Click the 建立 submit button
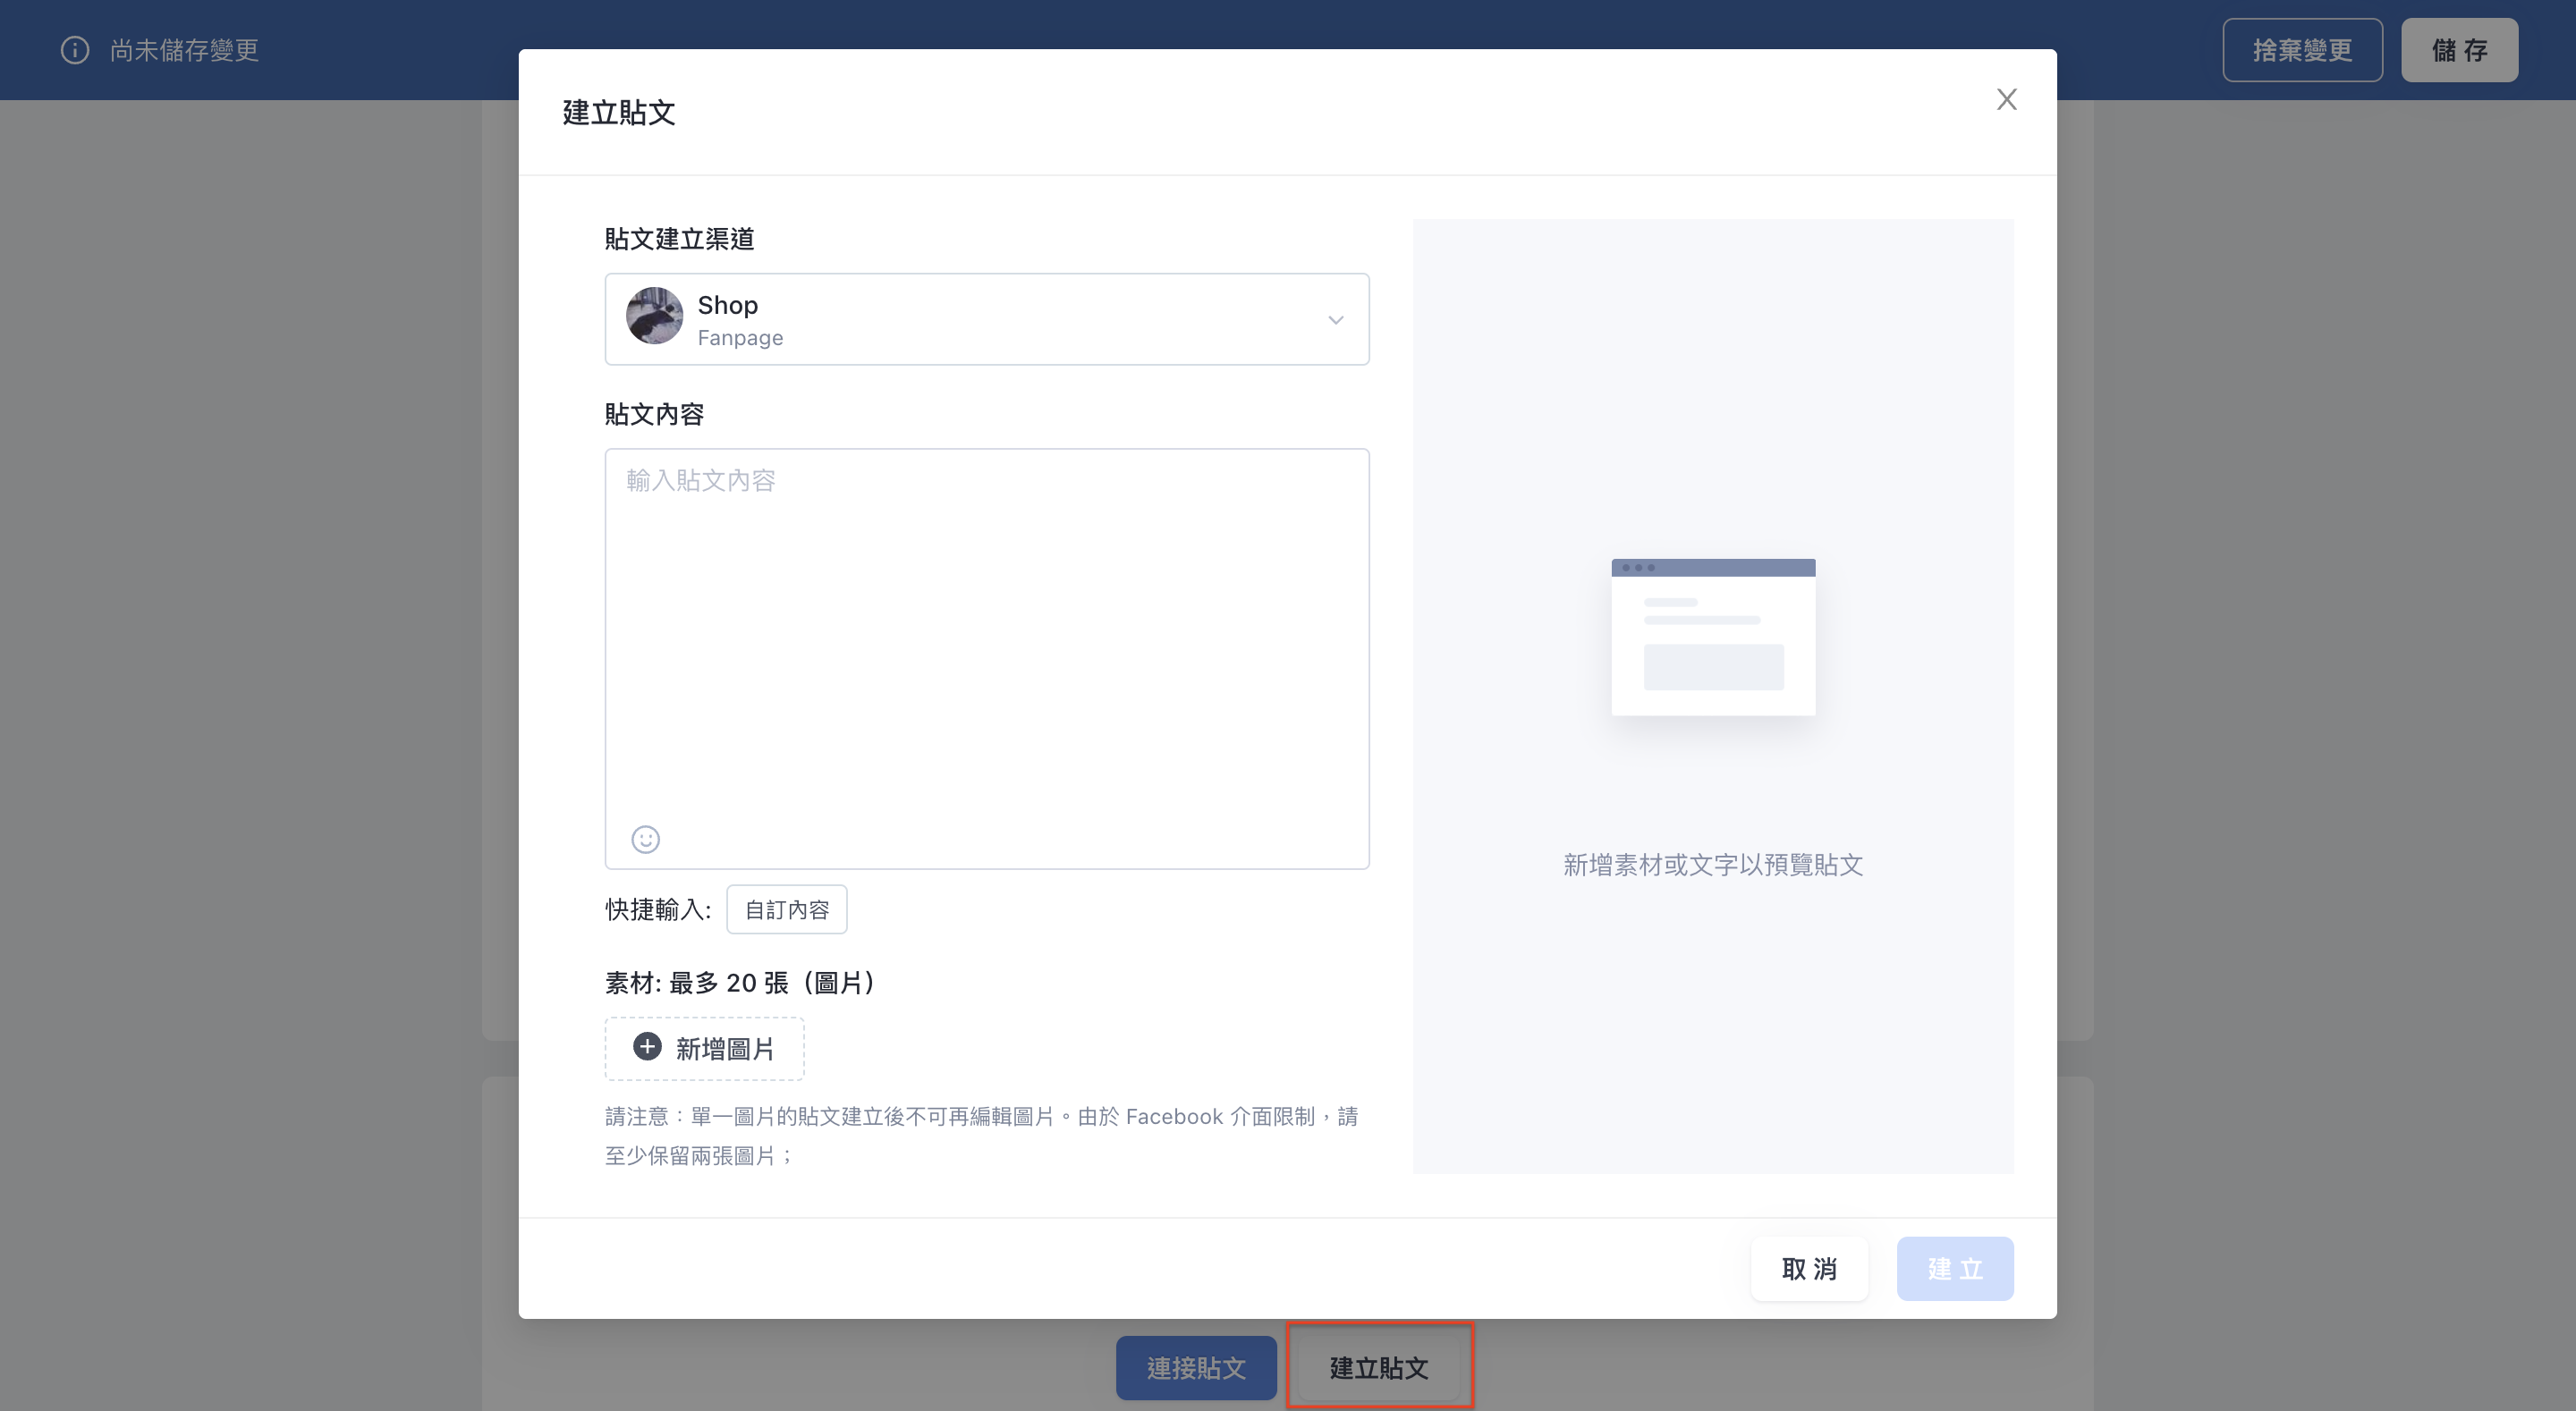Image resolution: width=2576 pixels, height=1411 pixels. (x=1955, y=1269)
